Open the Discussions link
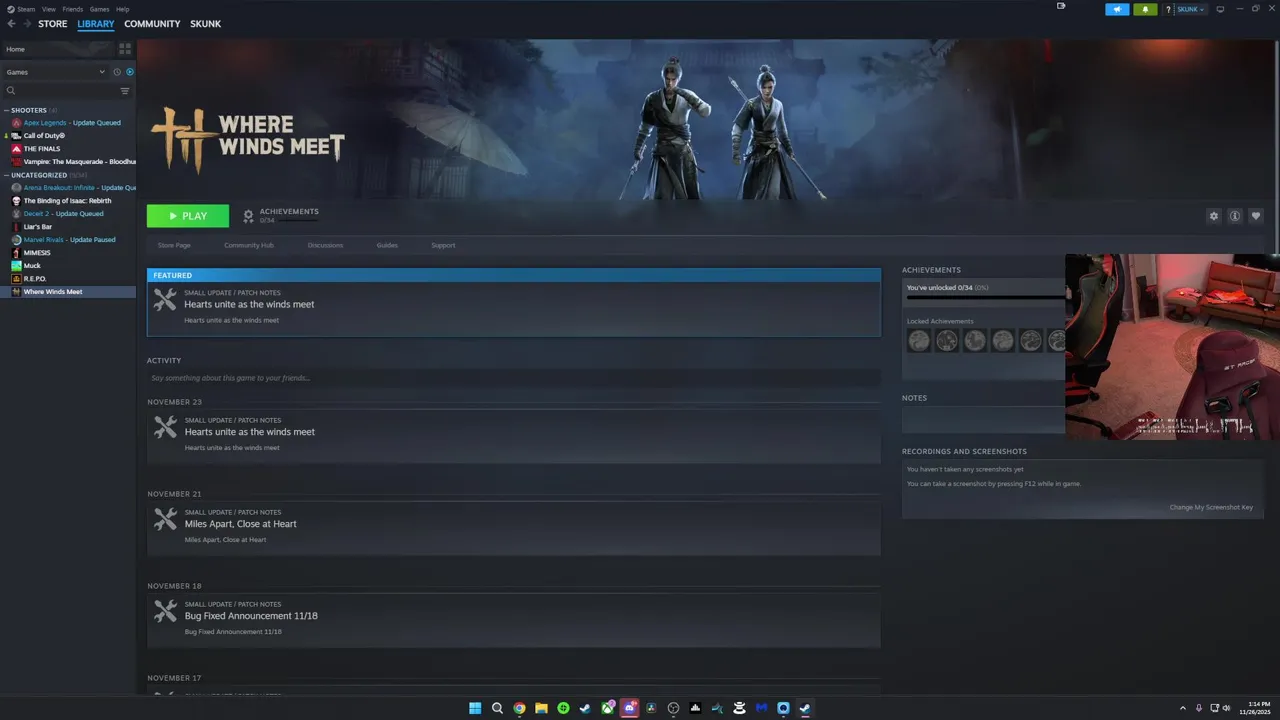Screen dimensions: 1280x720 click(325, 245)
